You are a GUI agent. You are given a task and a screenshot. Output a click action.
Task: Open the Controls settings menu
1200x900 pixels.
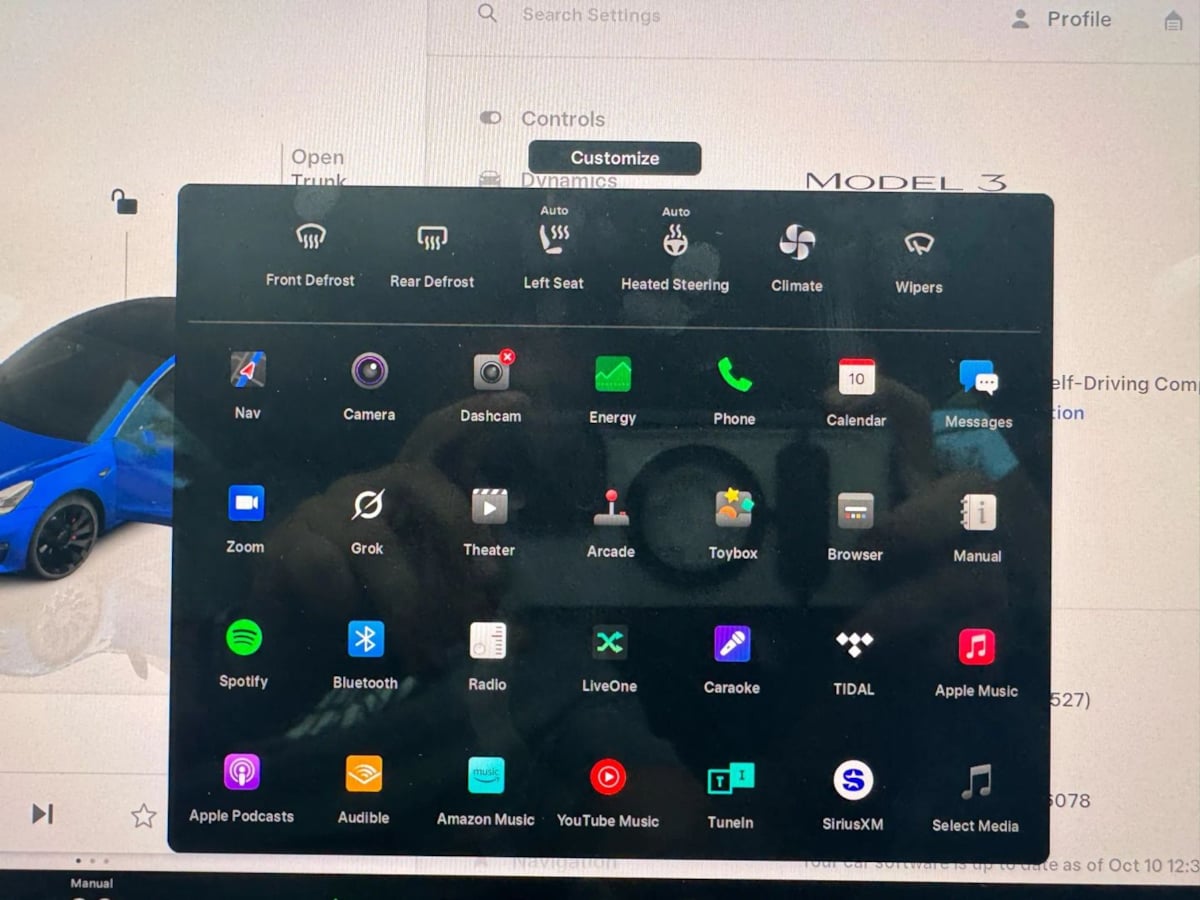(562, 119)
